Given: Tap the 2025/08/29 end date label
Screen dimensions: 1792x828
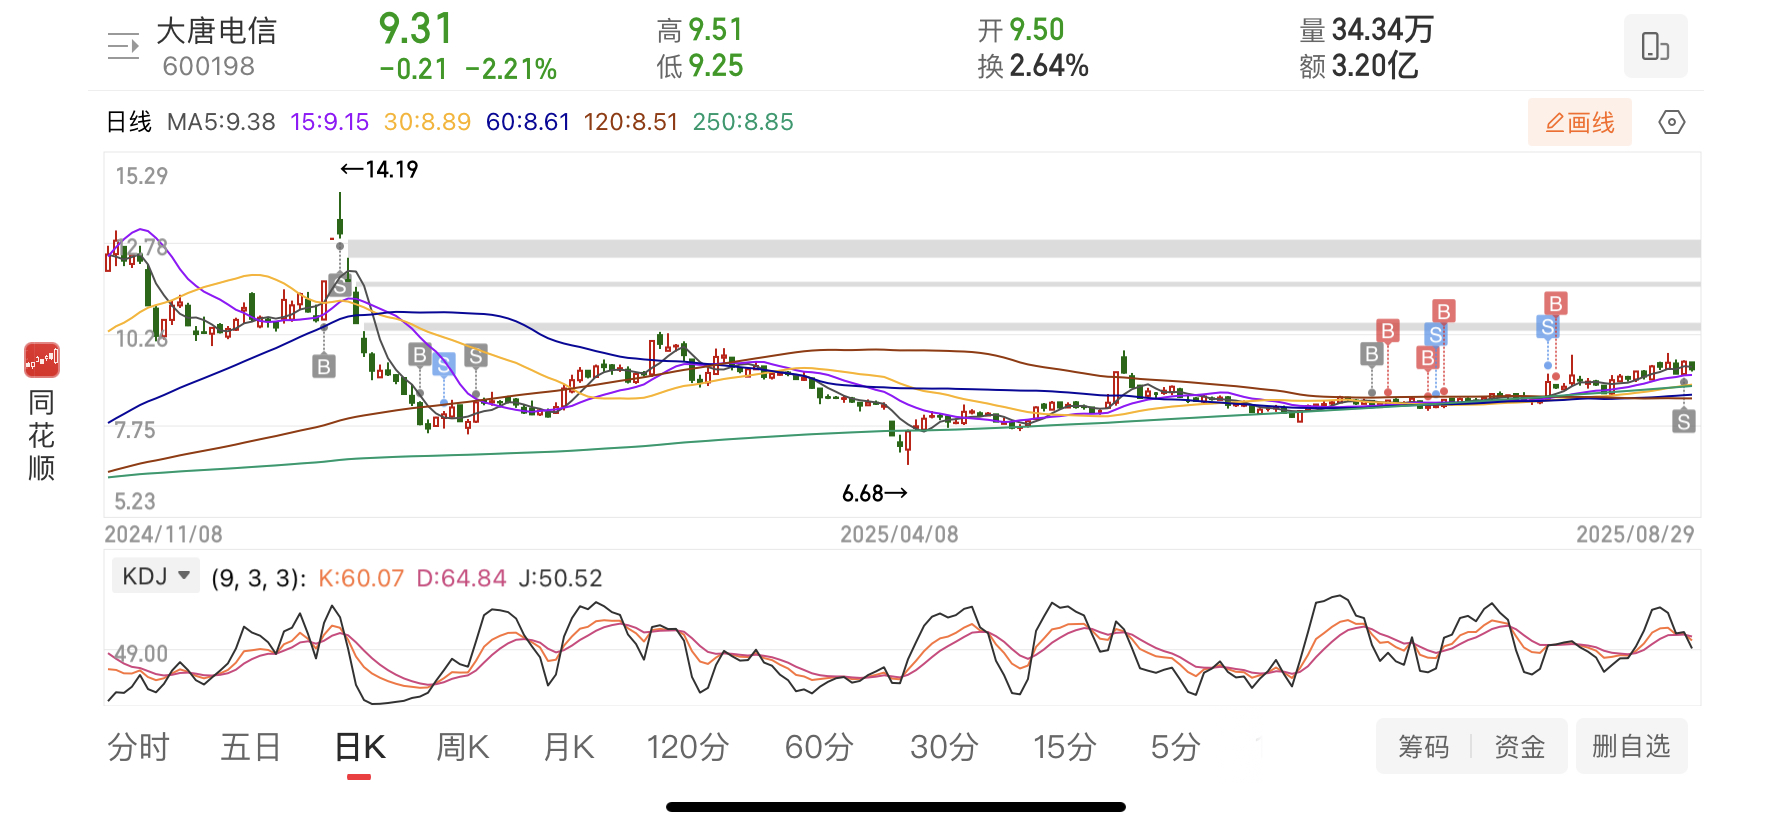Looking at the screenshot, I should [x=1635, y=534].
